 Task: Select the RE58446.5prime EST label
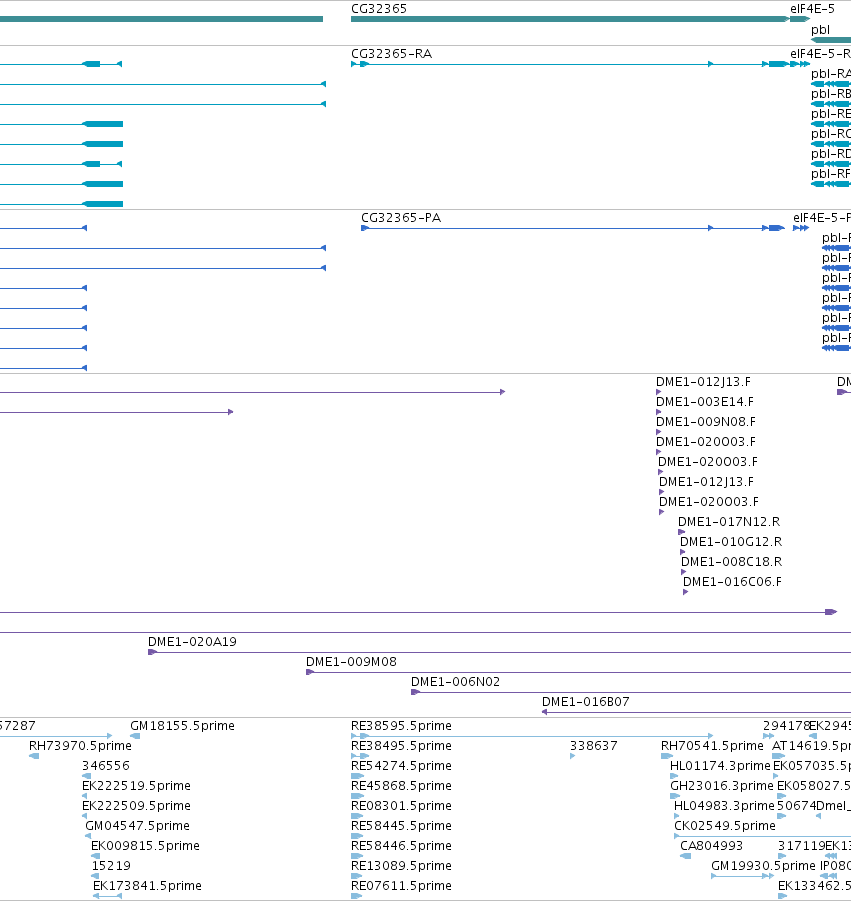click(x=401, y=846)
